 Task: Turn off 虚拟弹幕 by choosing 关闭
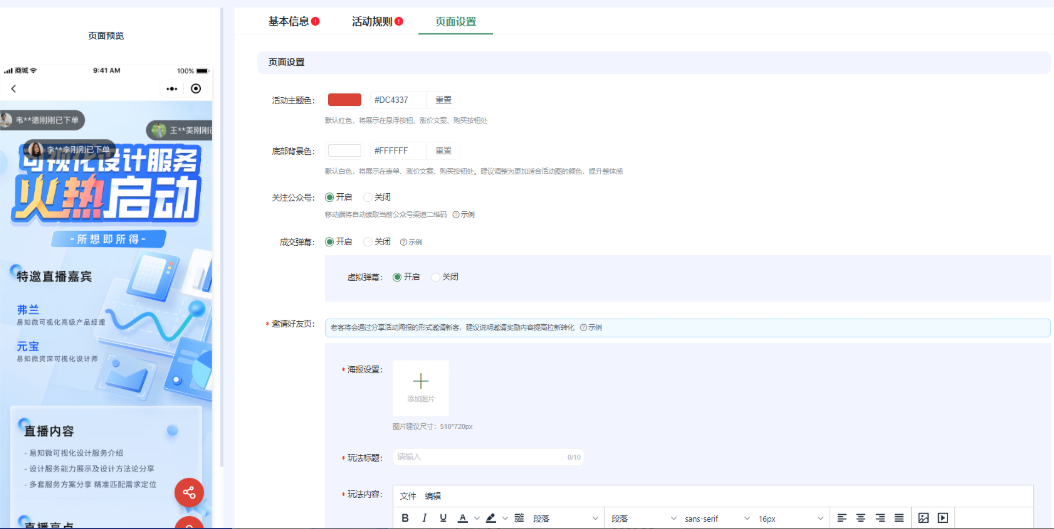coord(444,277)
